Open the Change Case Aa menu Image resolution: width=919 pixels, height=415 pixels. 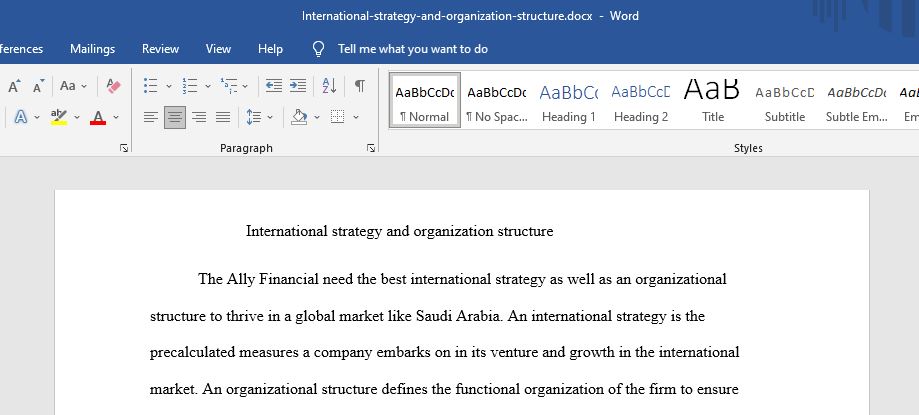[73, 86]
